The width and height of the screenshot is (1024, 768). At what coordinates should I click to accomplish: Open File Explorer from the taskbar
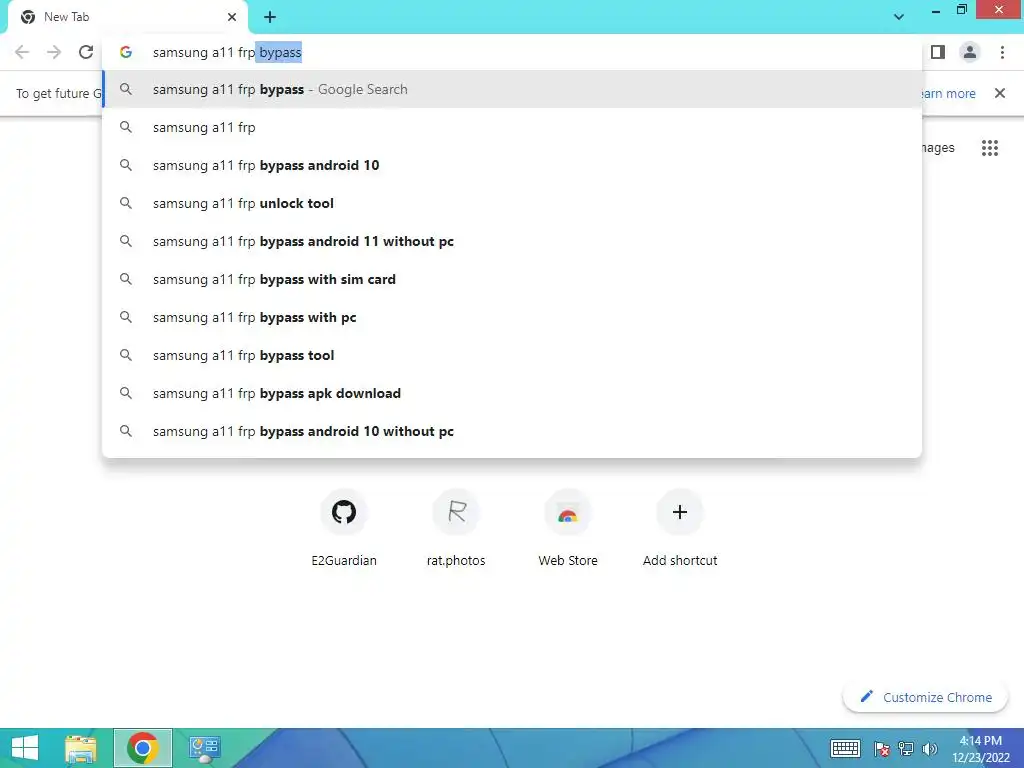point(81,748)
